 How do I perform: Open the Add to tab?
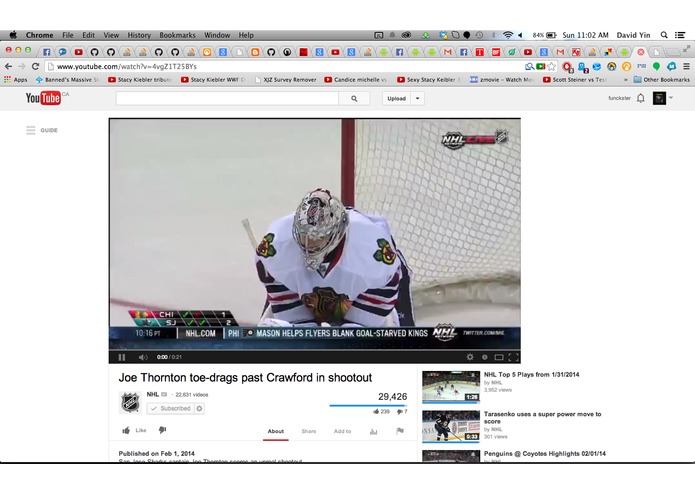pos(342,431)
